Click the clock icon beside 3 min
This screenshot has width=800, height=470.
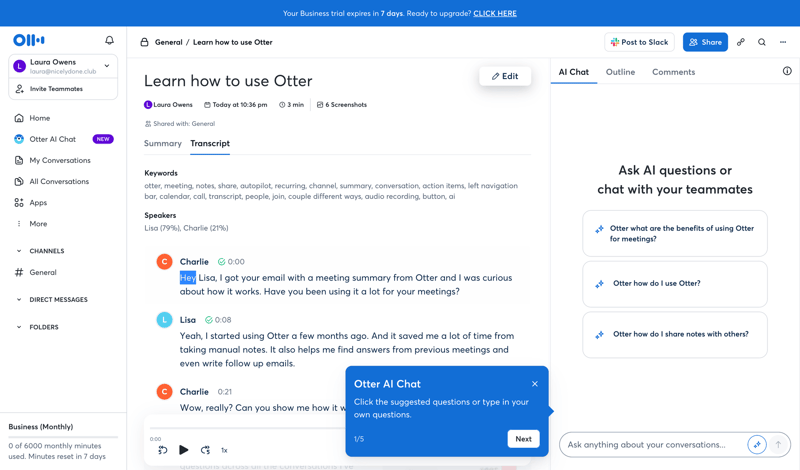(x=282, y=105)
